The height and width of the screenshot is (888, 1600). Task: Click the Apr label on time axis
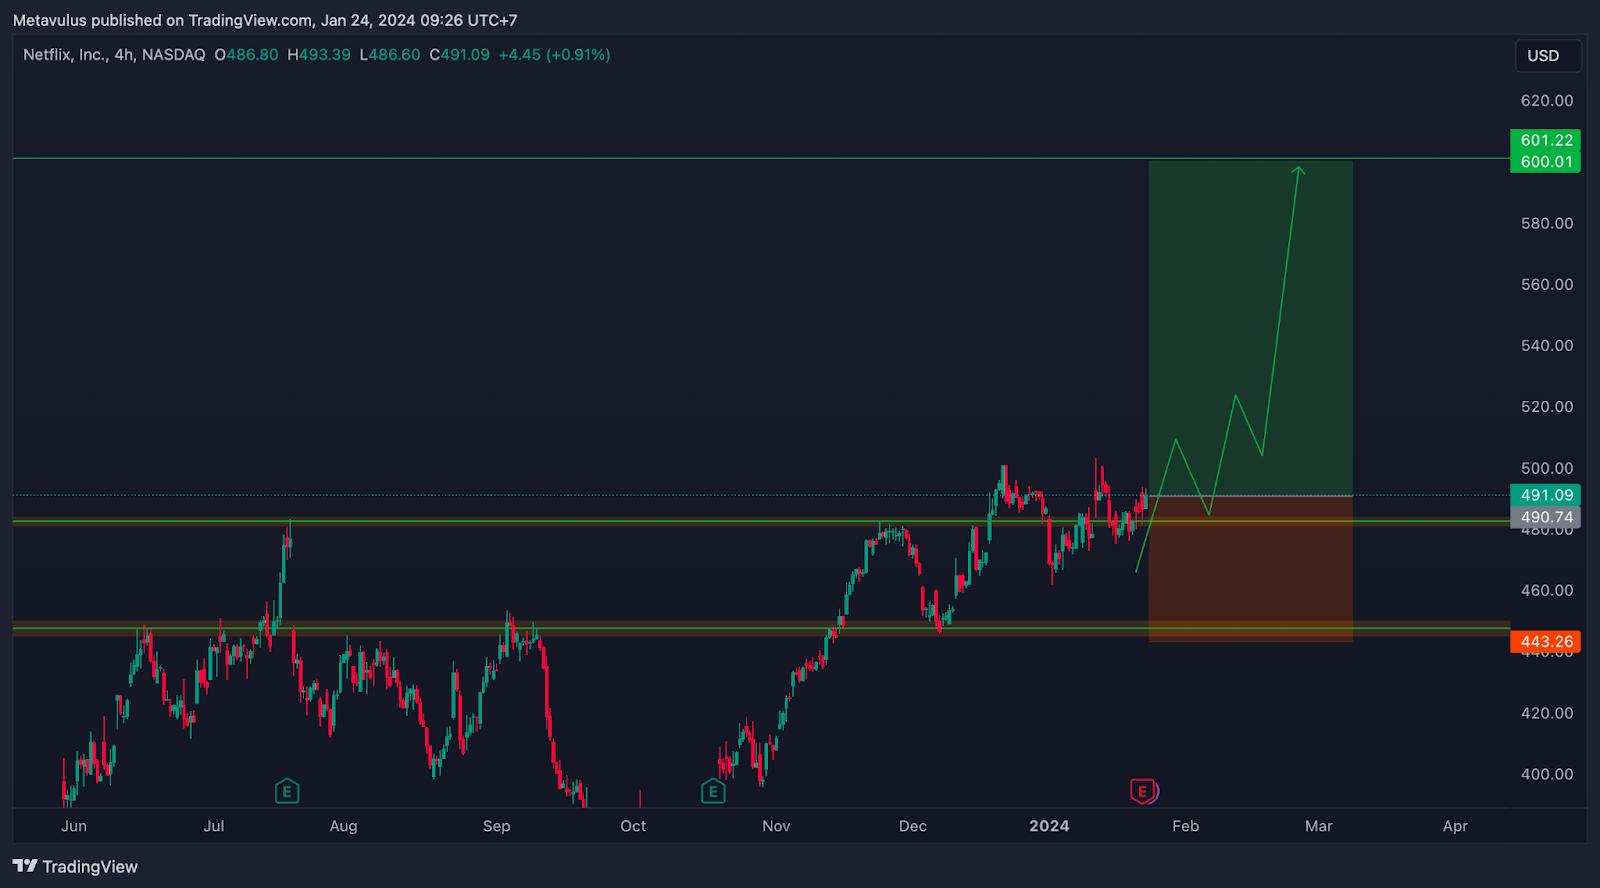[1455, 826]
